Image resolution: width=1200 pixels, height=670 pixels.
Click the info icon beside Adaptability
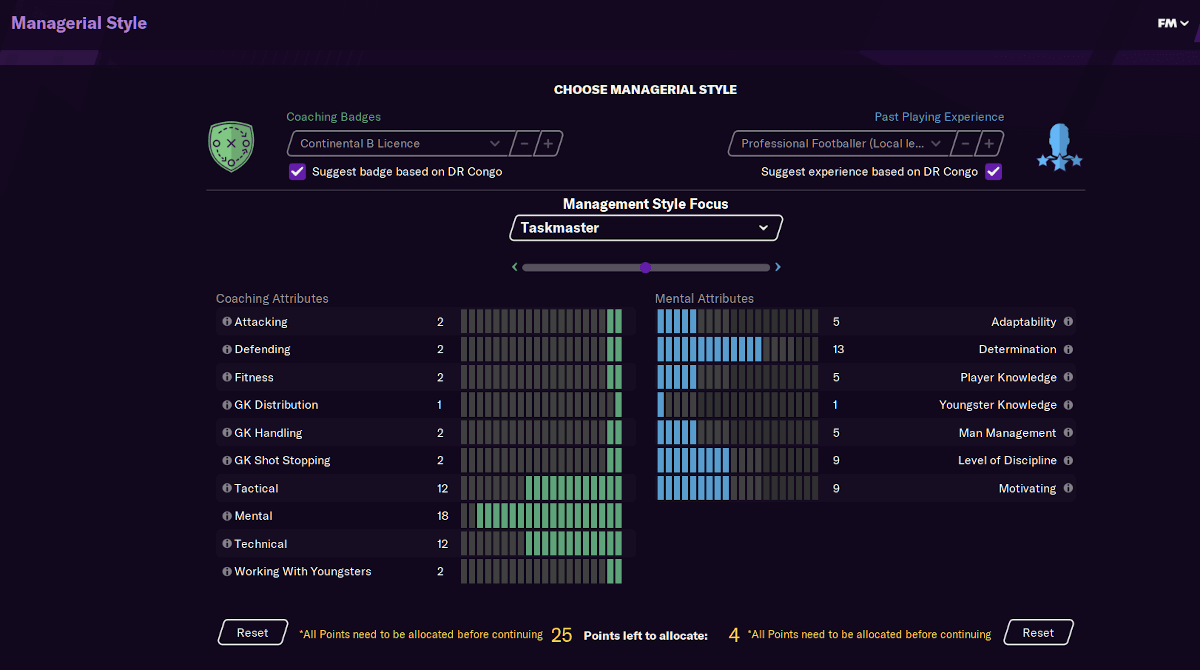point(1068,322)
